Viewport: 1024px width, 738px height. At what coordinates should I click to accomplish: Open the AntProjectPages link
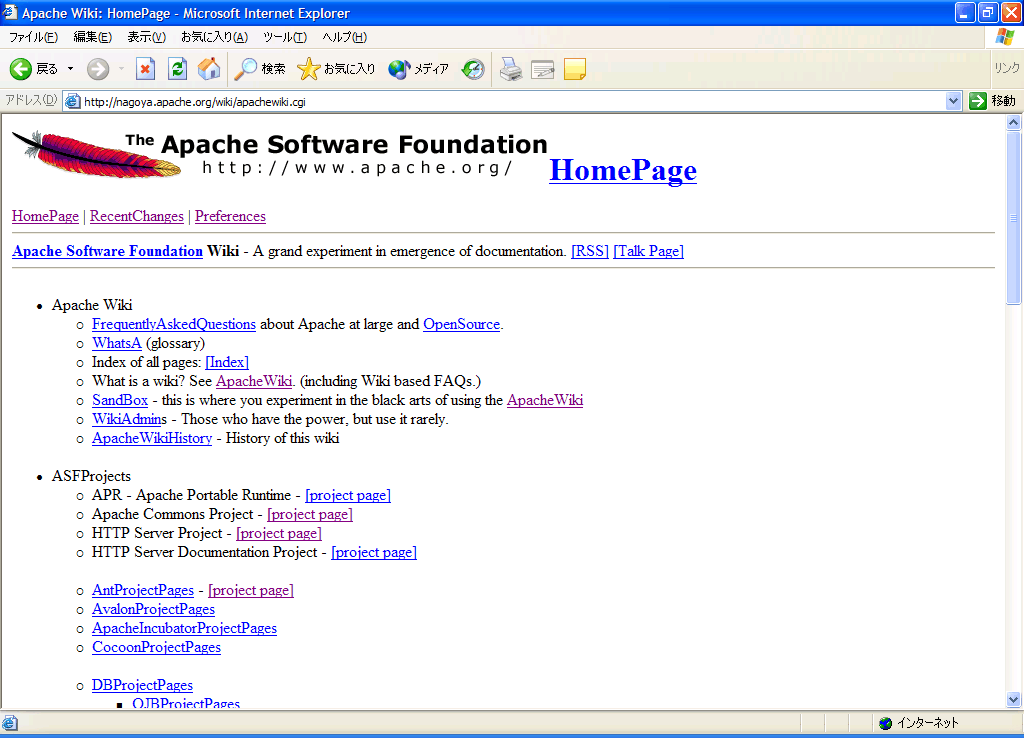[x=142, y=590]
